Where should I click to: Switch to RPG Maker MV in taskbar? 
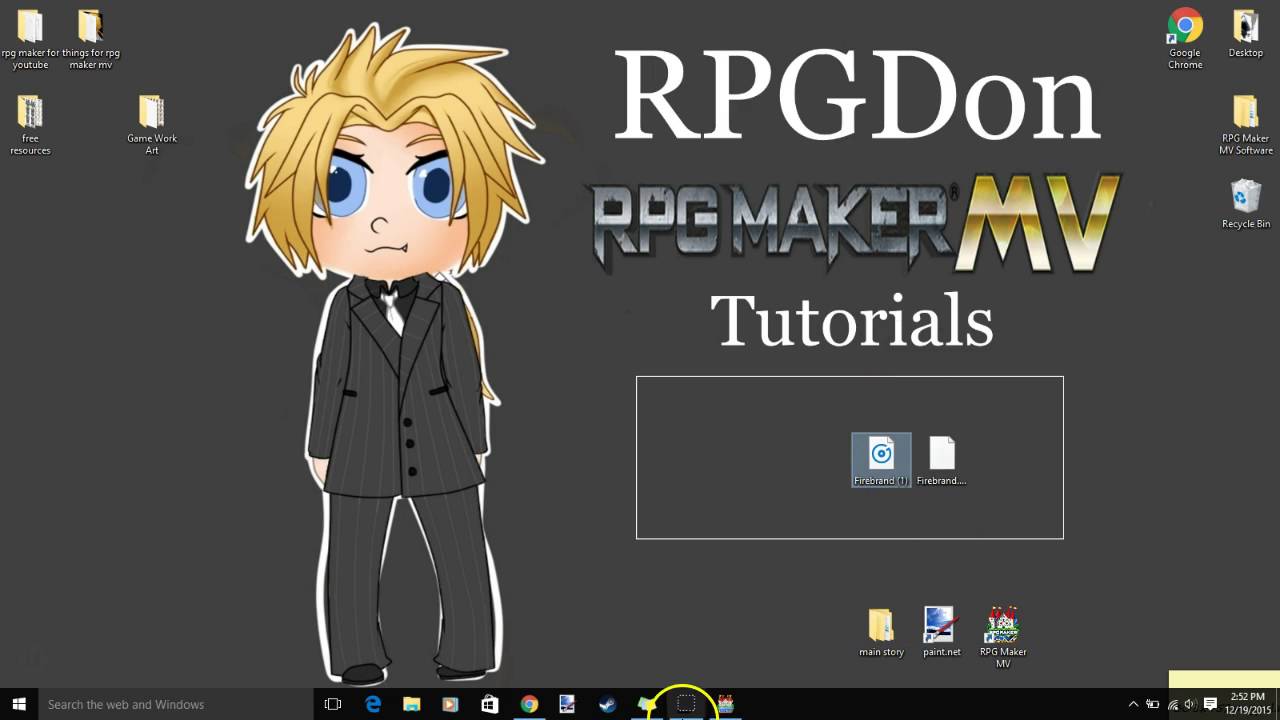point(725,704)
